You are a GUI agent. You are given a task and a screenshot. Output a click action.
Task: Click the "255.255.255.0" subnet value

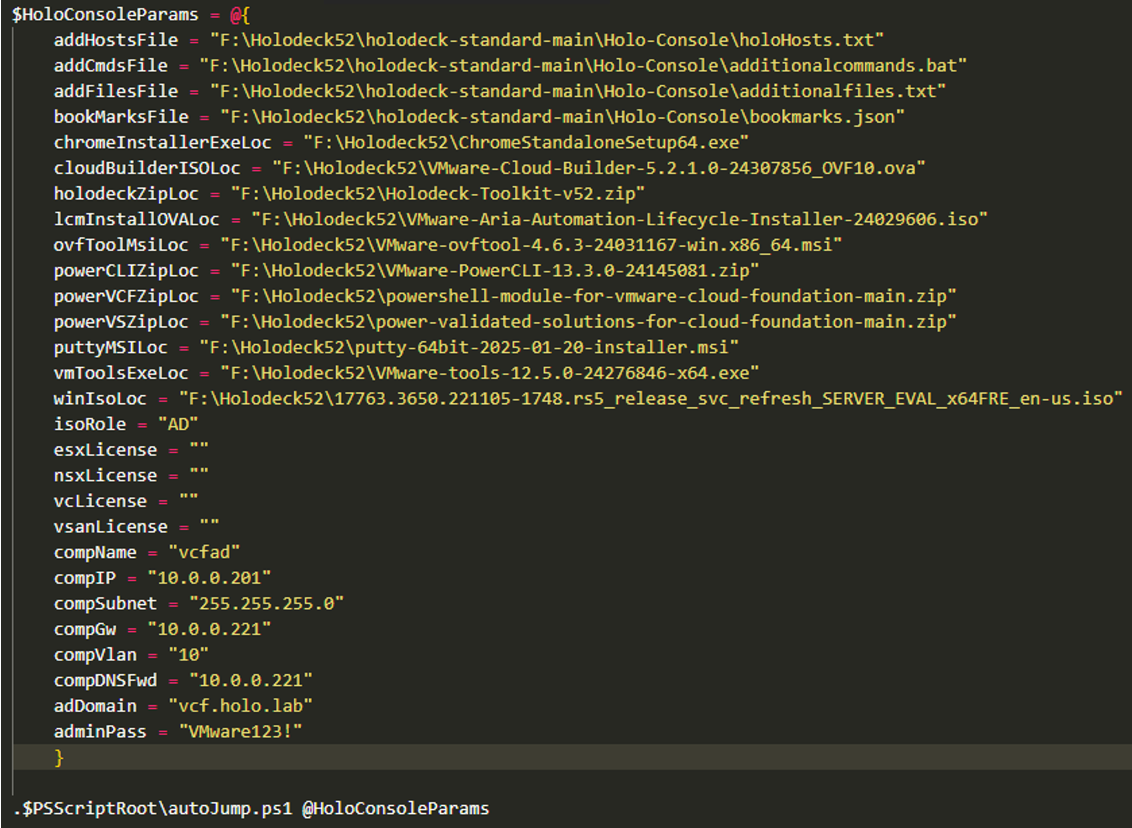coord(266,603)
